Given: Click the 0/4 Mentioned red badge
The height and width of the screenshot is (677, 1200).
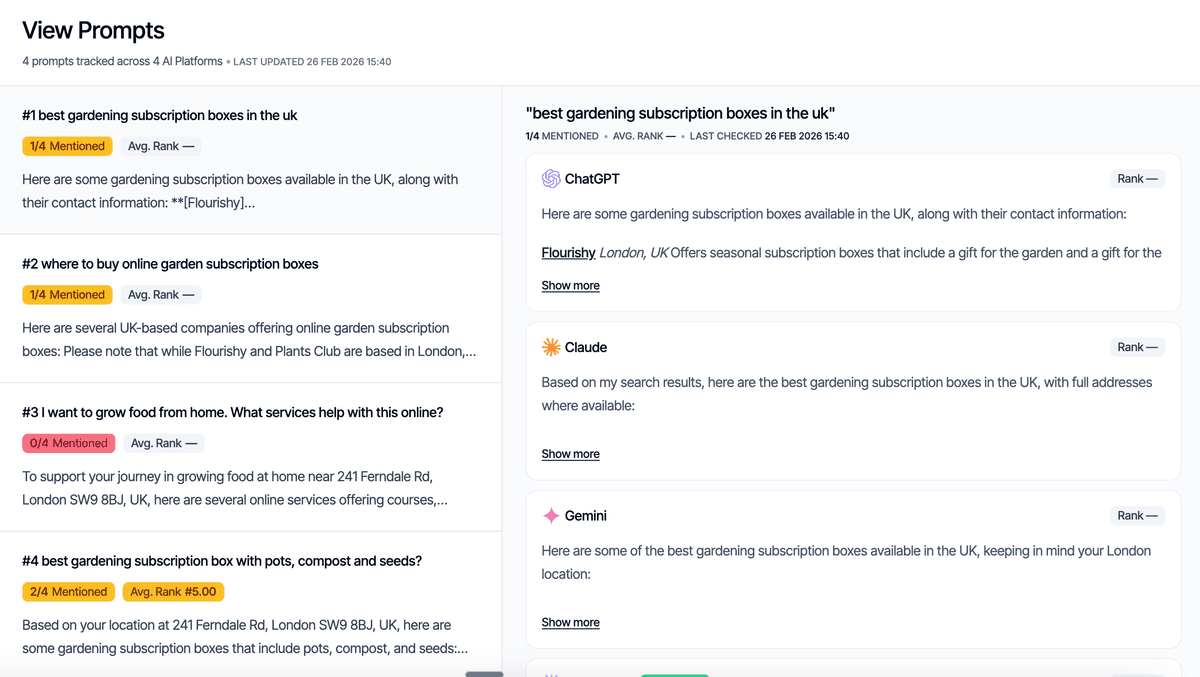Looking at the screenshot, I should click(x=68, y=443).
